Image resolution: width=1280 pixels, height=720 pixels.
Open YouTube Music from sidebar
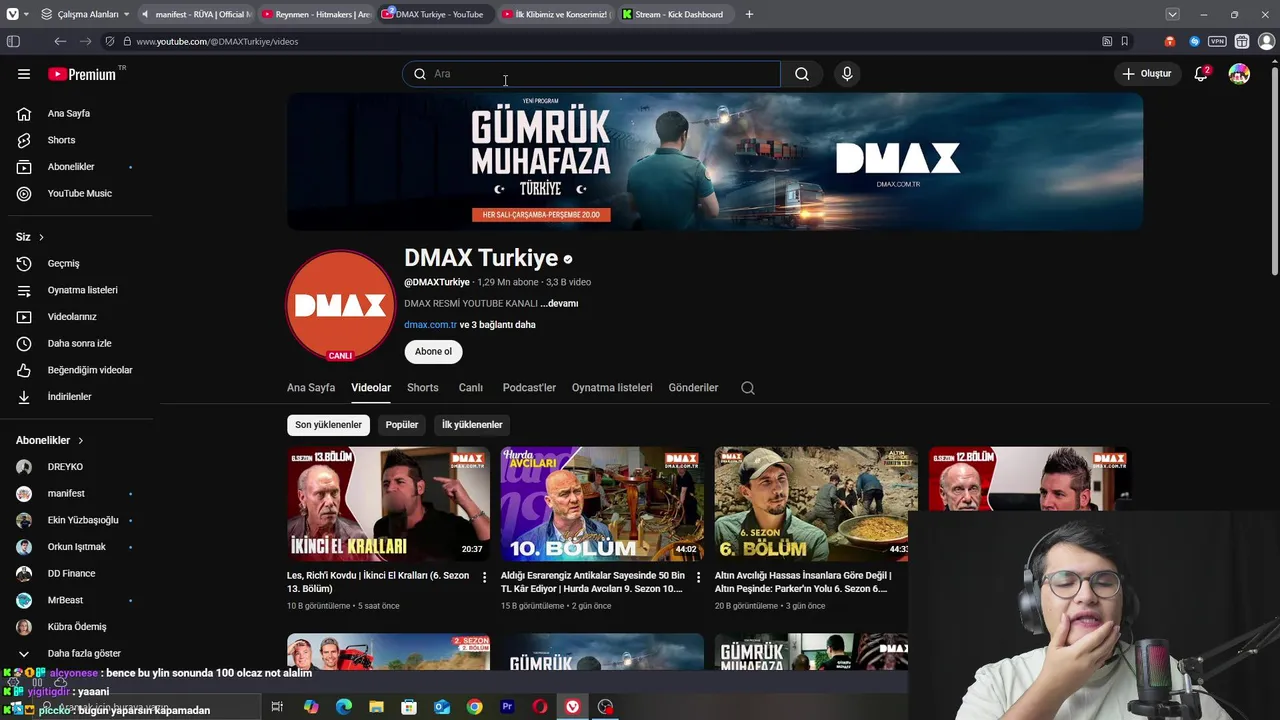click(x=76, y=193)
